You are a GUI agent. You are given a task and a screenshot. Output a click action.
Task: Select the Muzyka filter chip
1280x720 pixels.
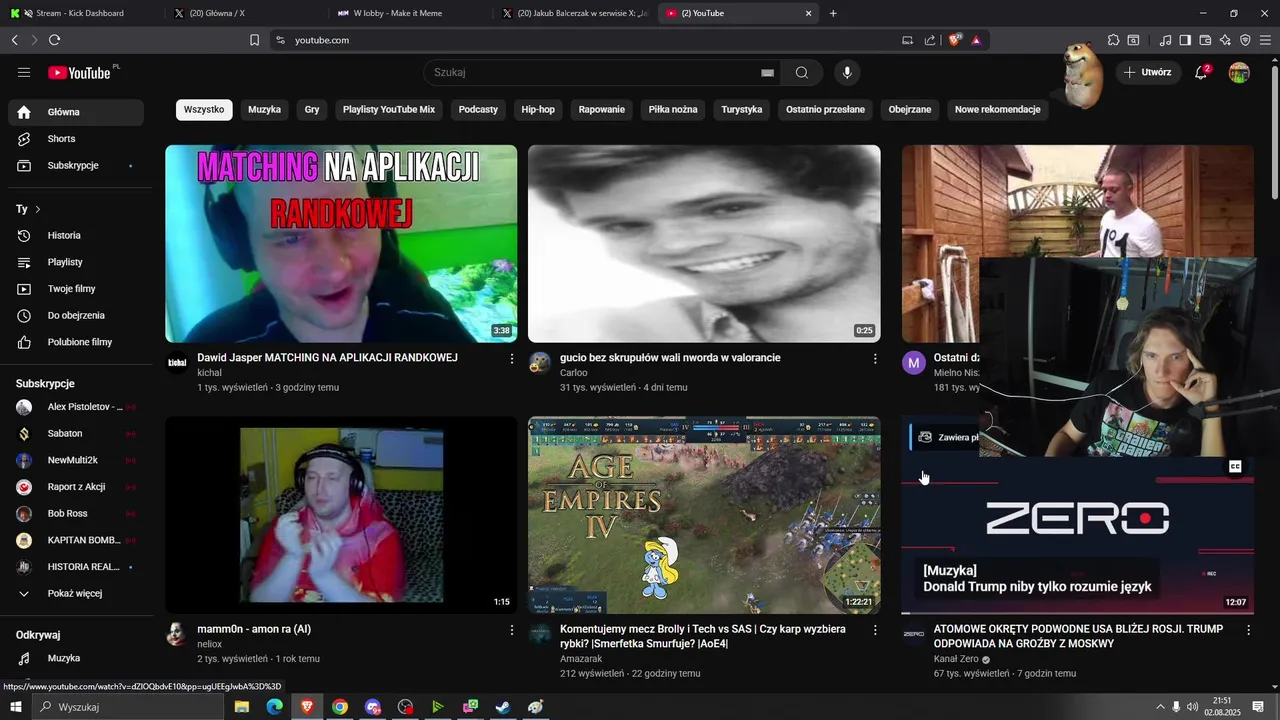(x=265, y=110)
